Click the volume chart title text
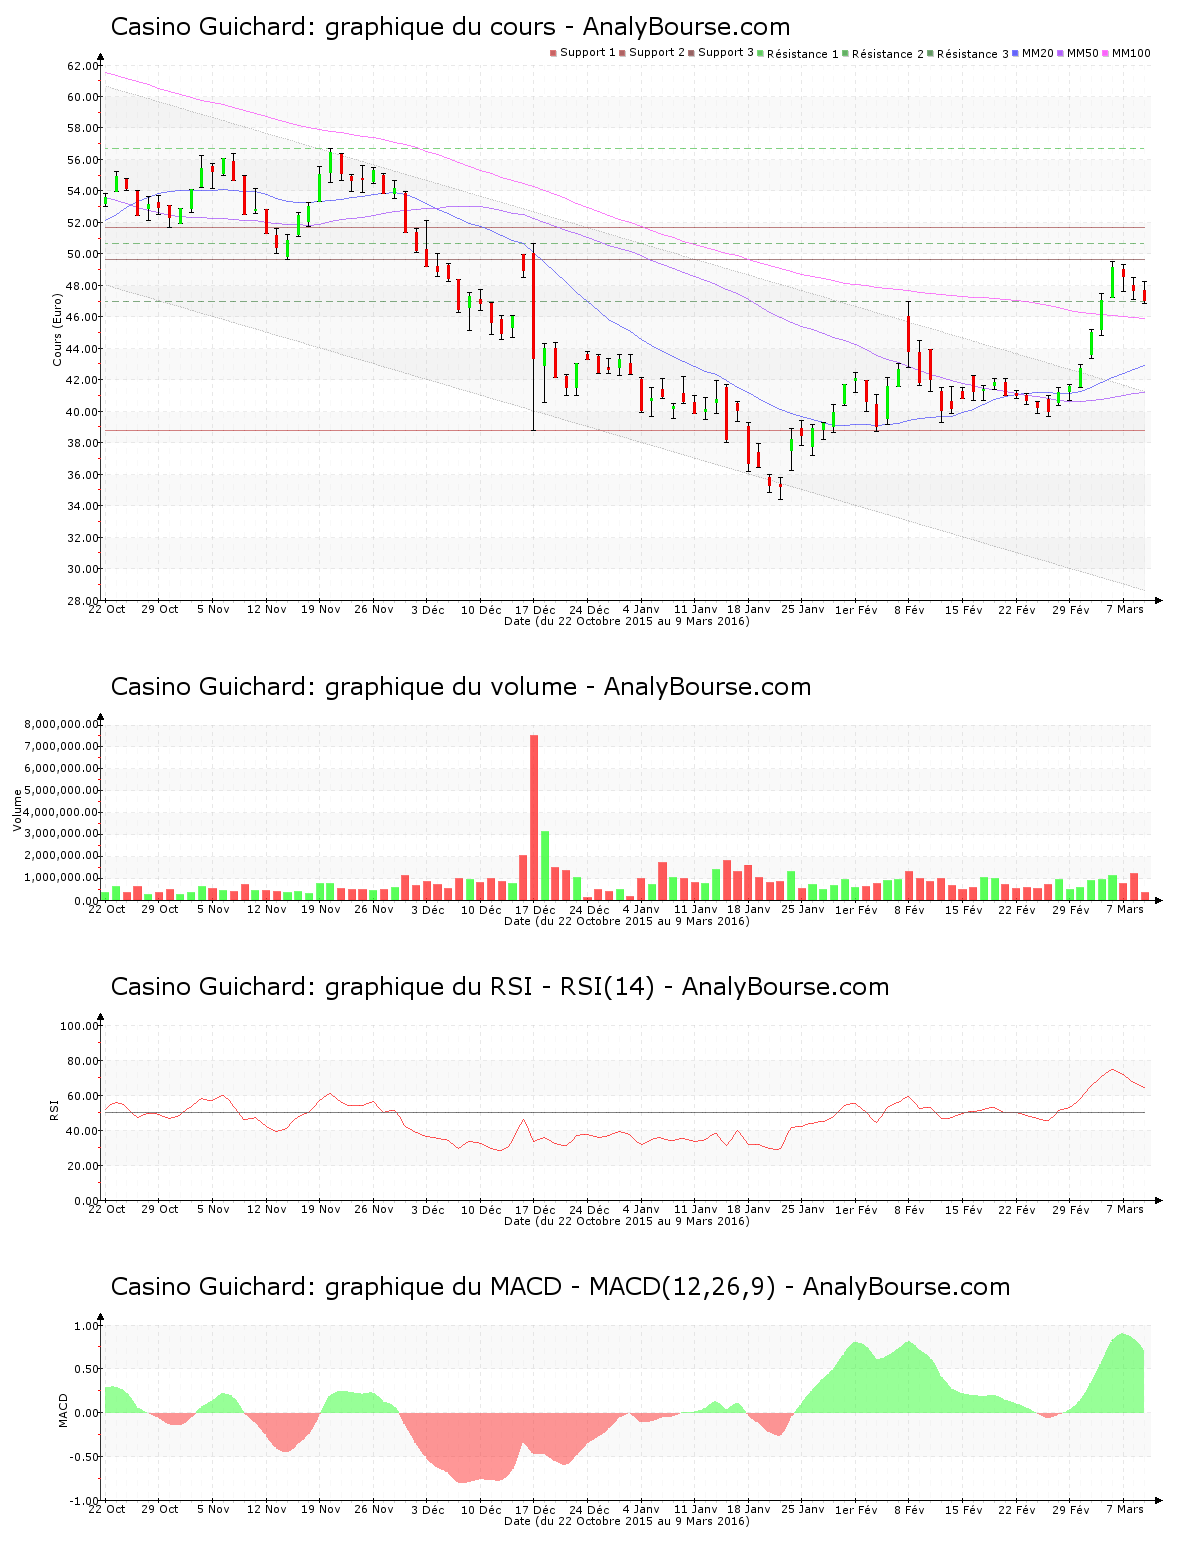 [x=461, y=687]
